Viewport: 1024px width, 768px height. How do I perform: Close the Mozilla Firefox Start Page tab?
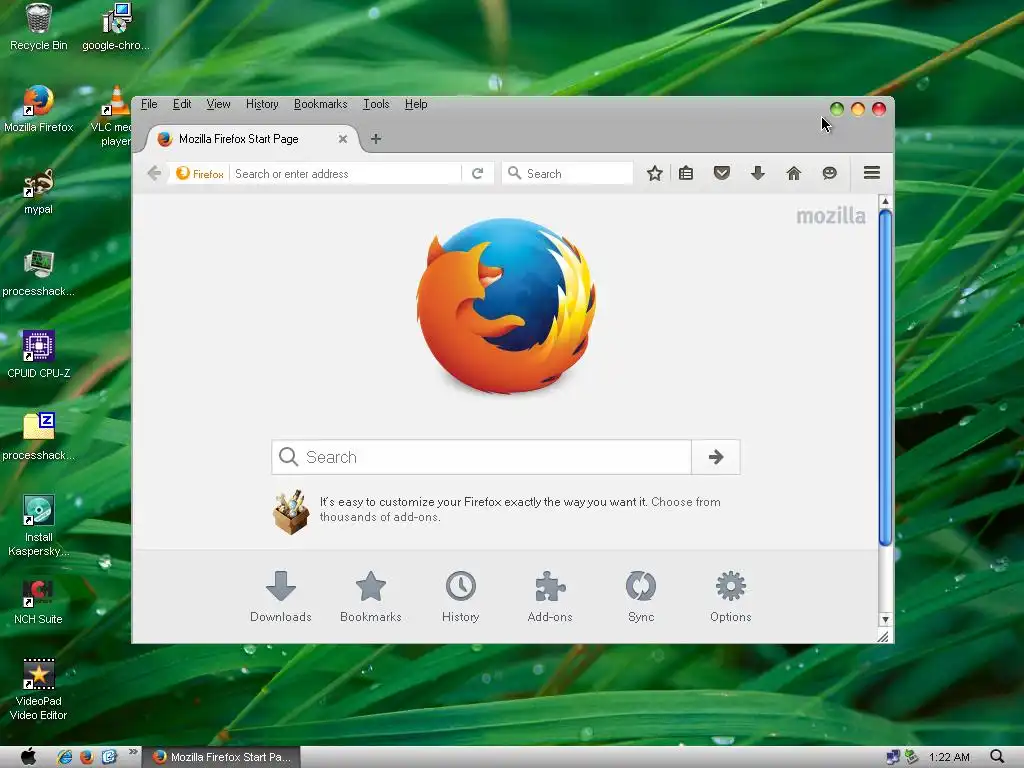[343, 138]
